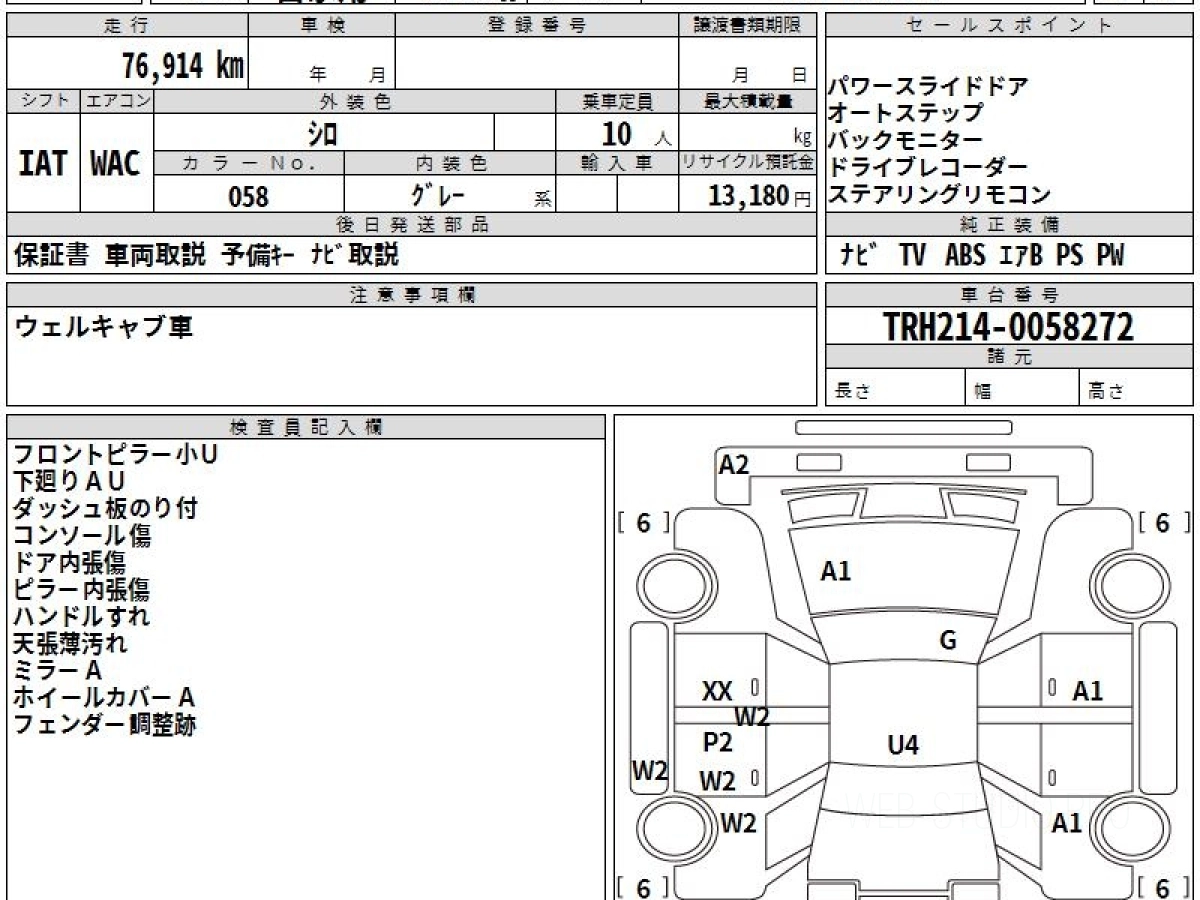Click the XX mark on left door

(x=717, y=691)
